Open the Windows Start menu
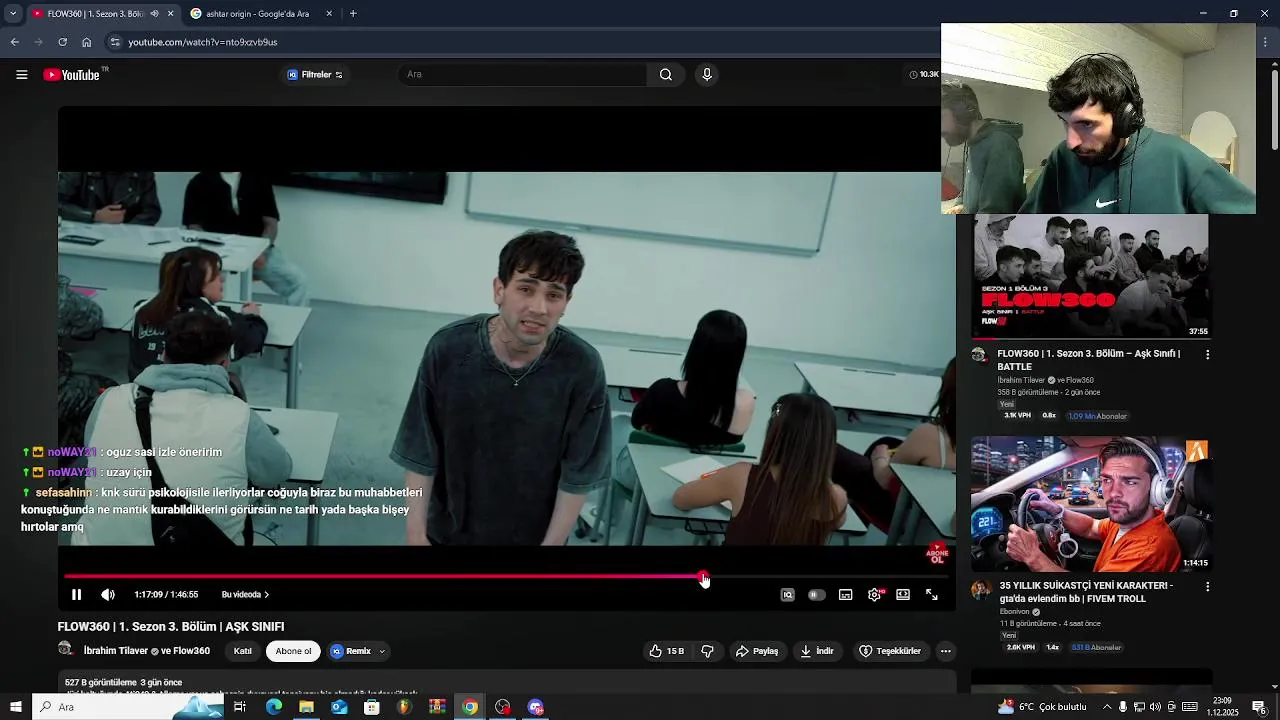The width and height of the screenshot is (1280, 720). pos(15,707)
